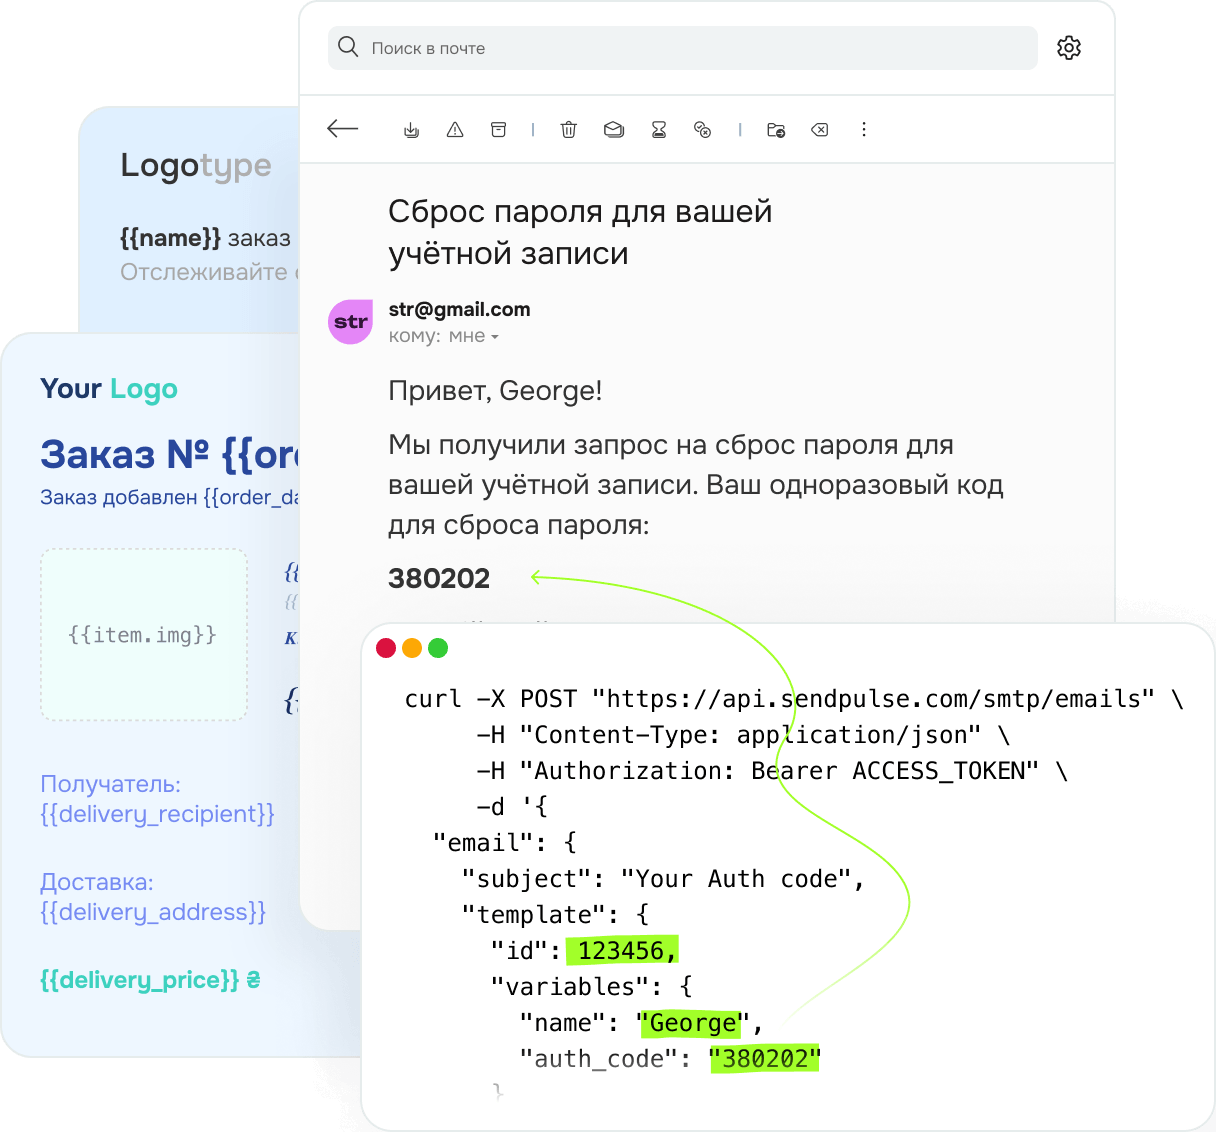Image resolution: width=1216 pixels, height=1132 pixels.
Task: Report spam with the warning triangle icon
Action: (x=455, y=130)
